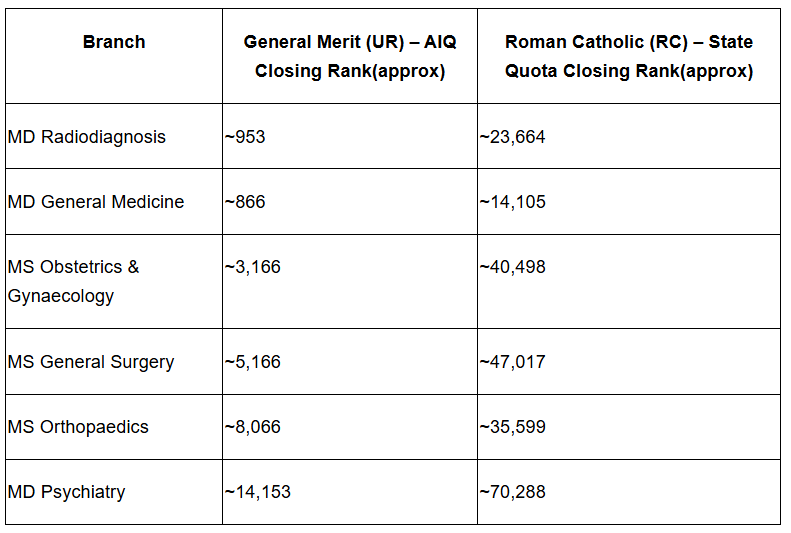The height and width of the screenshot is (533, 791).
Task: Click the ~70,288 state quota rank
Action: click(x=513, y=492)
